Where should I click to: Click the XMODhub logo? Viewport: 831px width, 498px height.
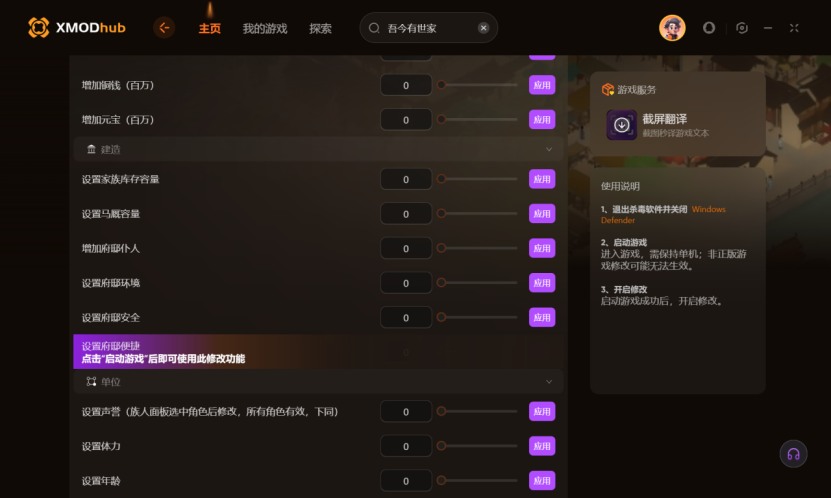tap(77, 28)
